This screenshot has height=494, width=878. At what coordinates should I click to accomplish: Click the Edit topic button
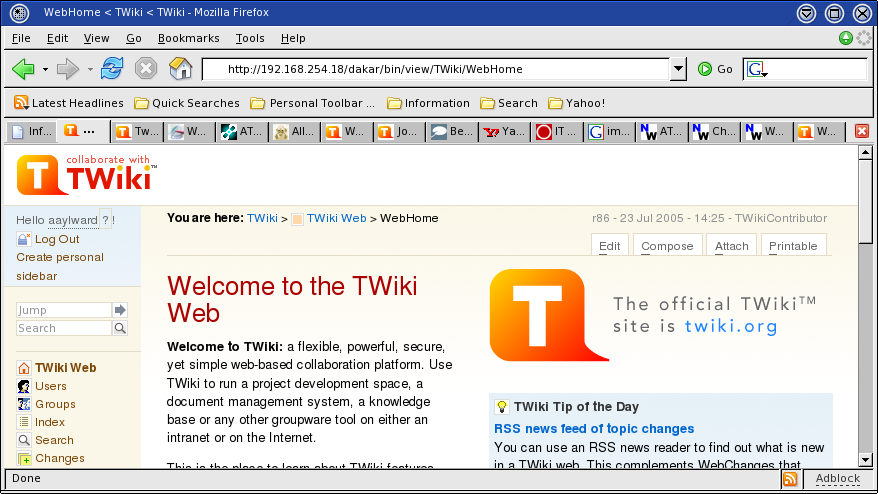click(x=609, y=246)
